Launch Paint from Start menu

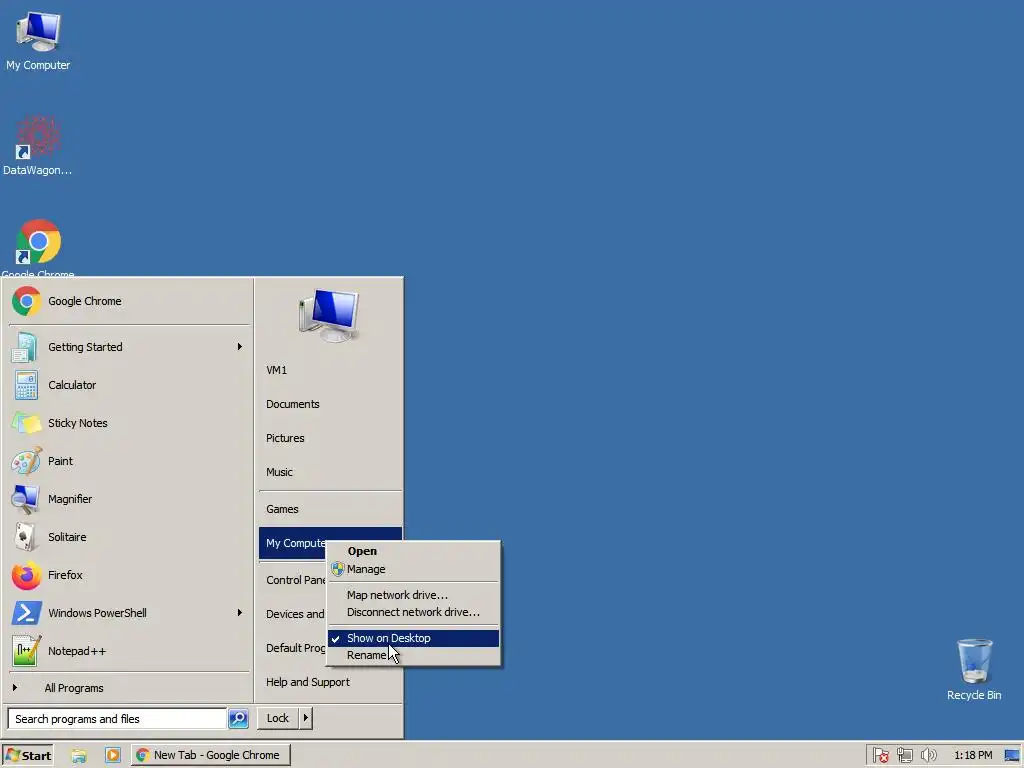[x=129, y=460]
